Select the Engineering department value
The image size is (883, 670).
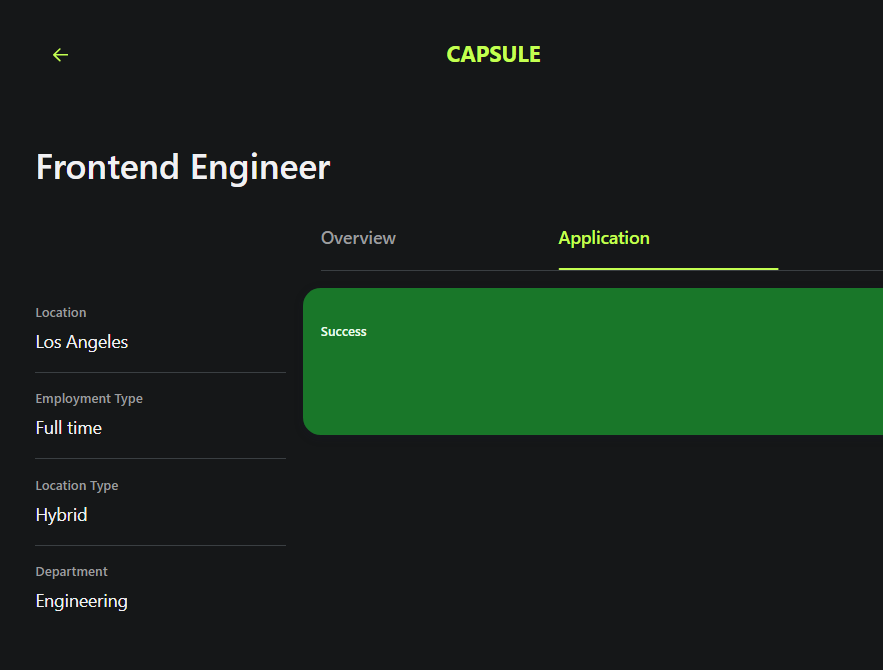81,601
